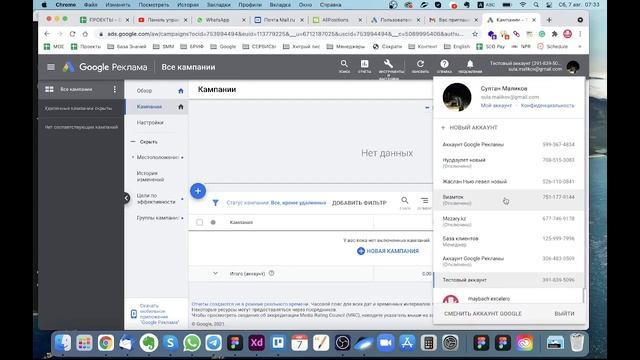640x360 pixels.
Task: Click the Search magnifier in the Google Ads header
Action: pyautogui.click(x=344, y=64)
